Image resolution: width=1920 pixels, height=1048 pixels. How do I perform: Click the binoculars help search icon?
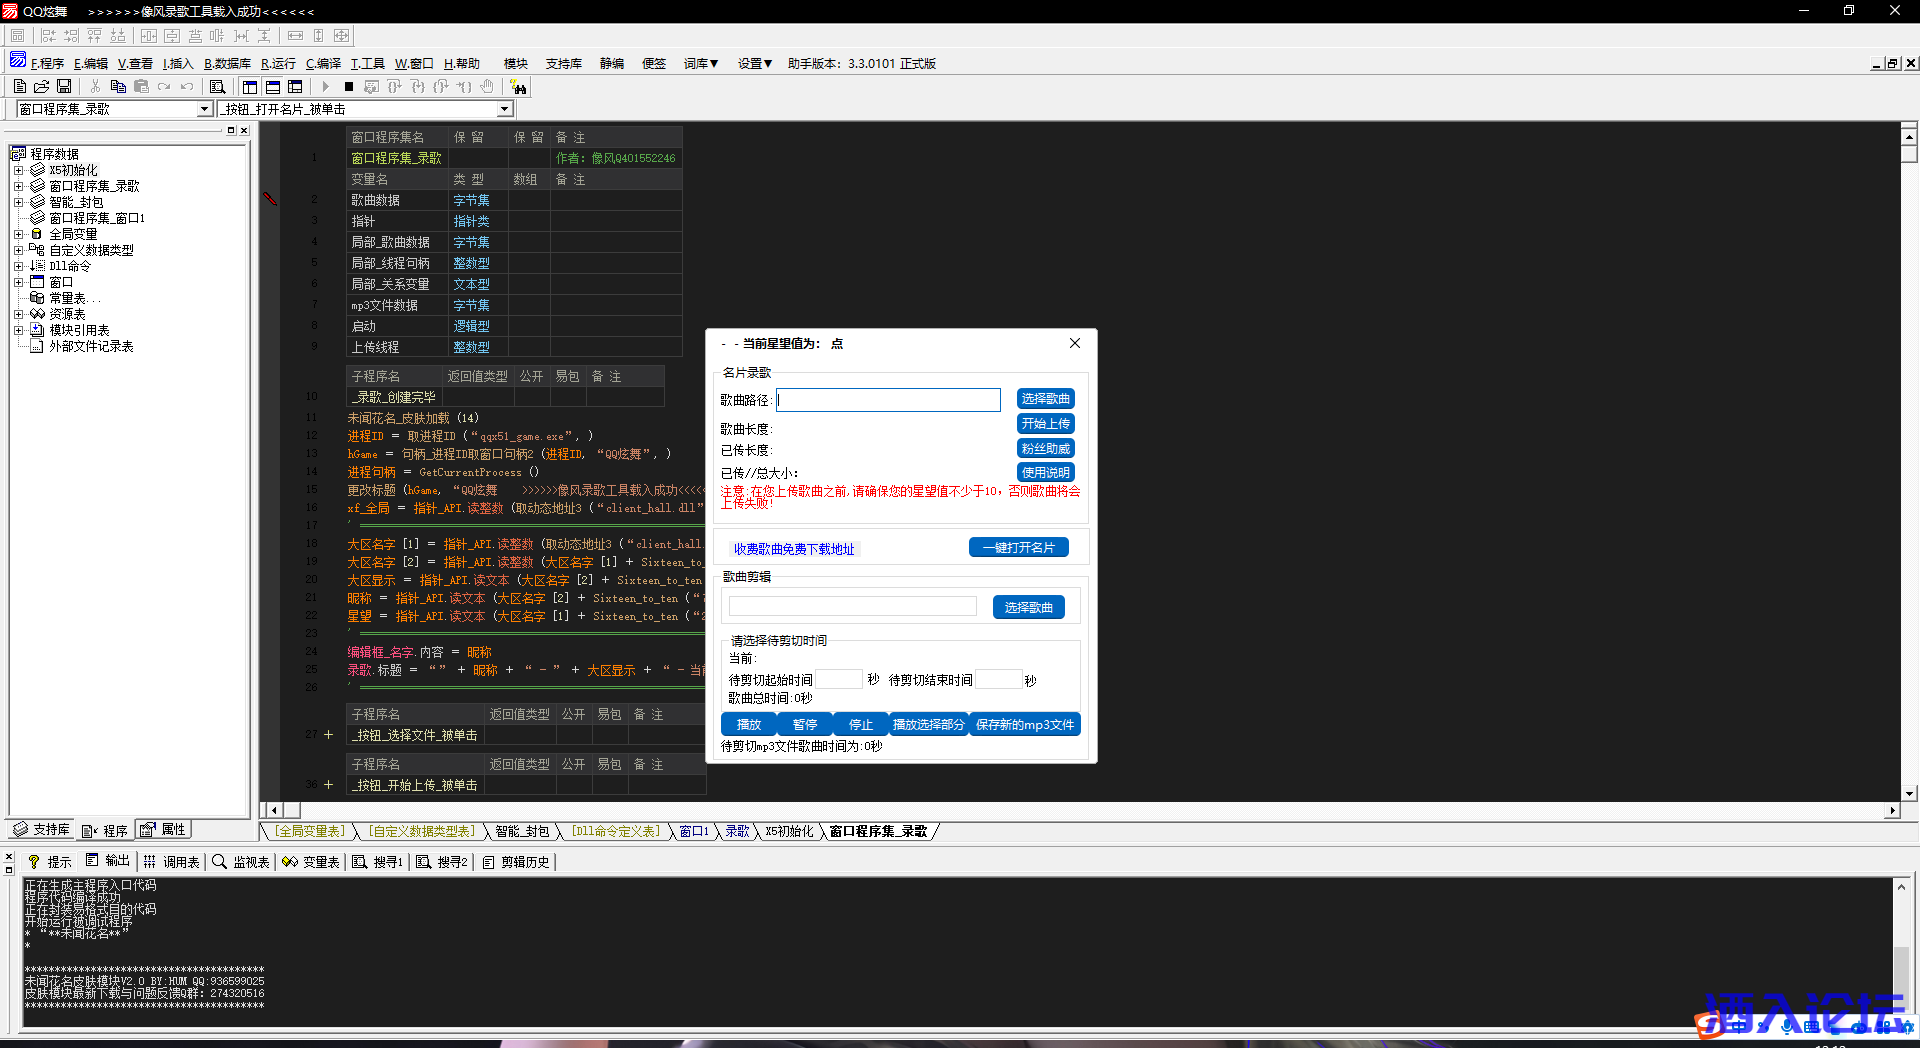coord(518,87)
